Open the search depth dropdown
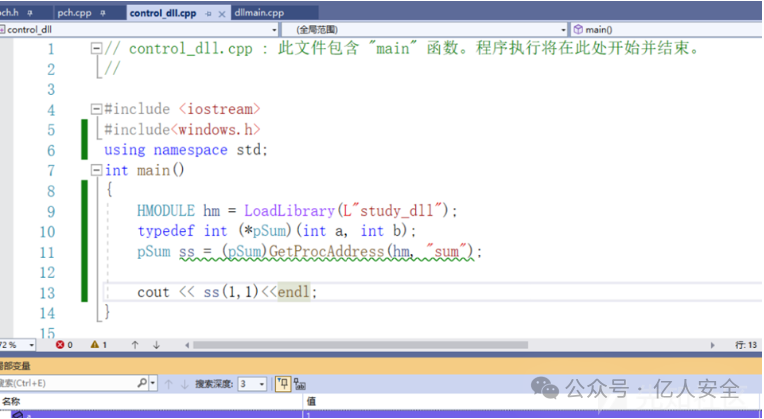Image resolution: width=764 pixels, height=419 pixels. click(x=262, y=383)
